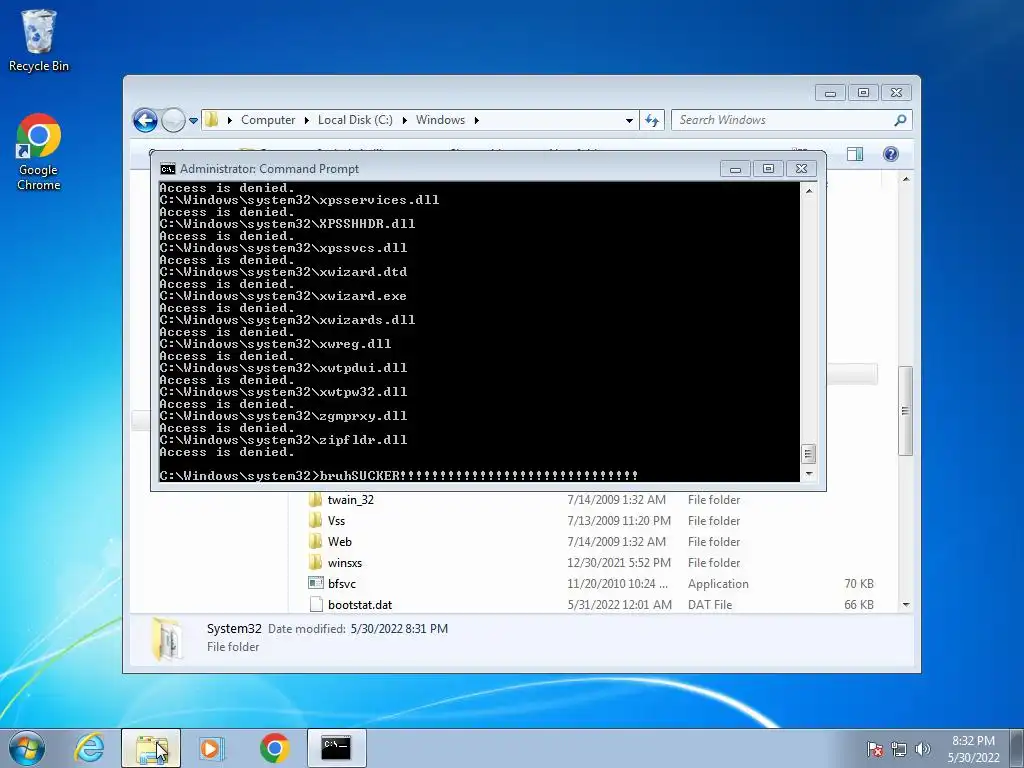Open the Recycle Bin desktop icon
Screen dimensions: 1024x768
39,40
